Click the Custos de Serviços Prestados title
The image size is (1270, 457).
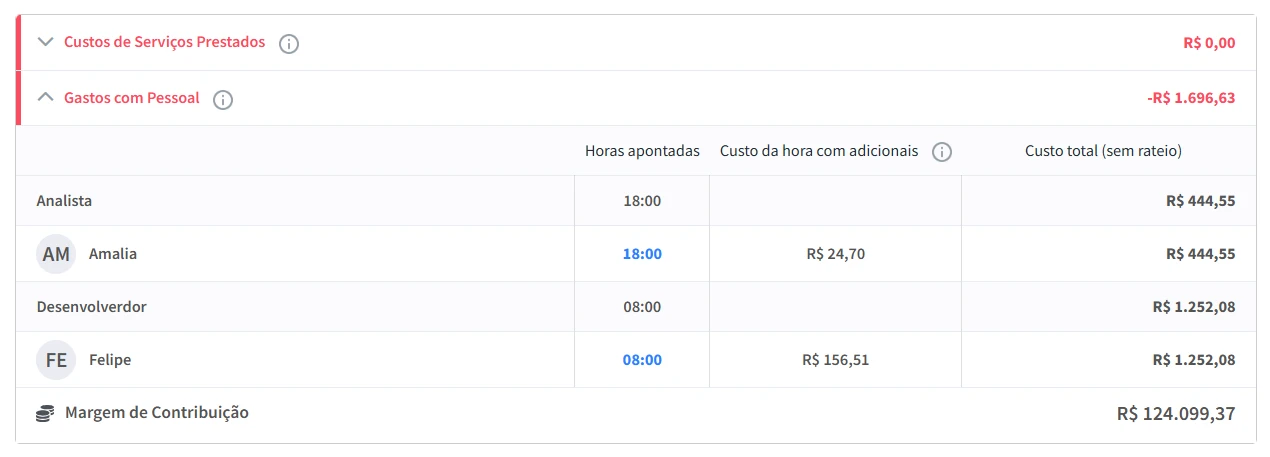164,42
